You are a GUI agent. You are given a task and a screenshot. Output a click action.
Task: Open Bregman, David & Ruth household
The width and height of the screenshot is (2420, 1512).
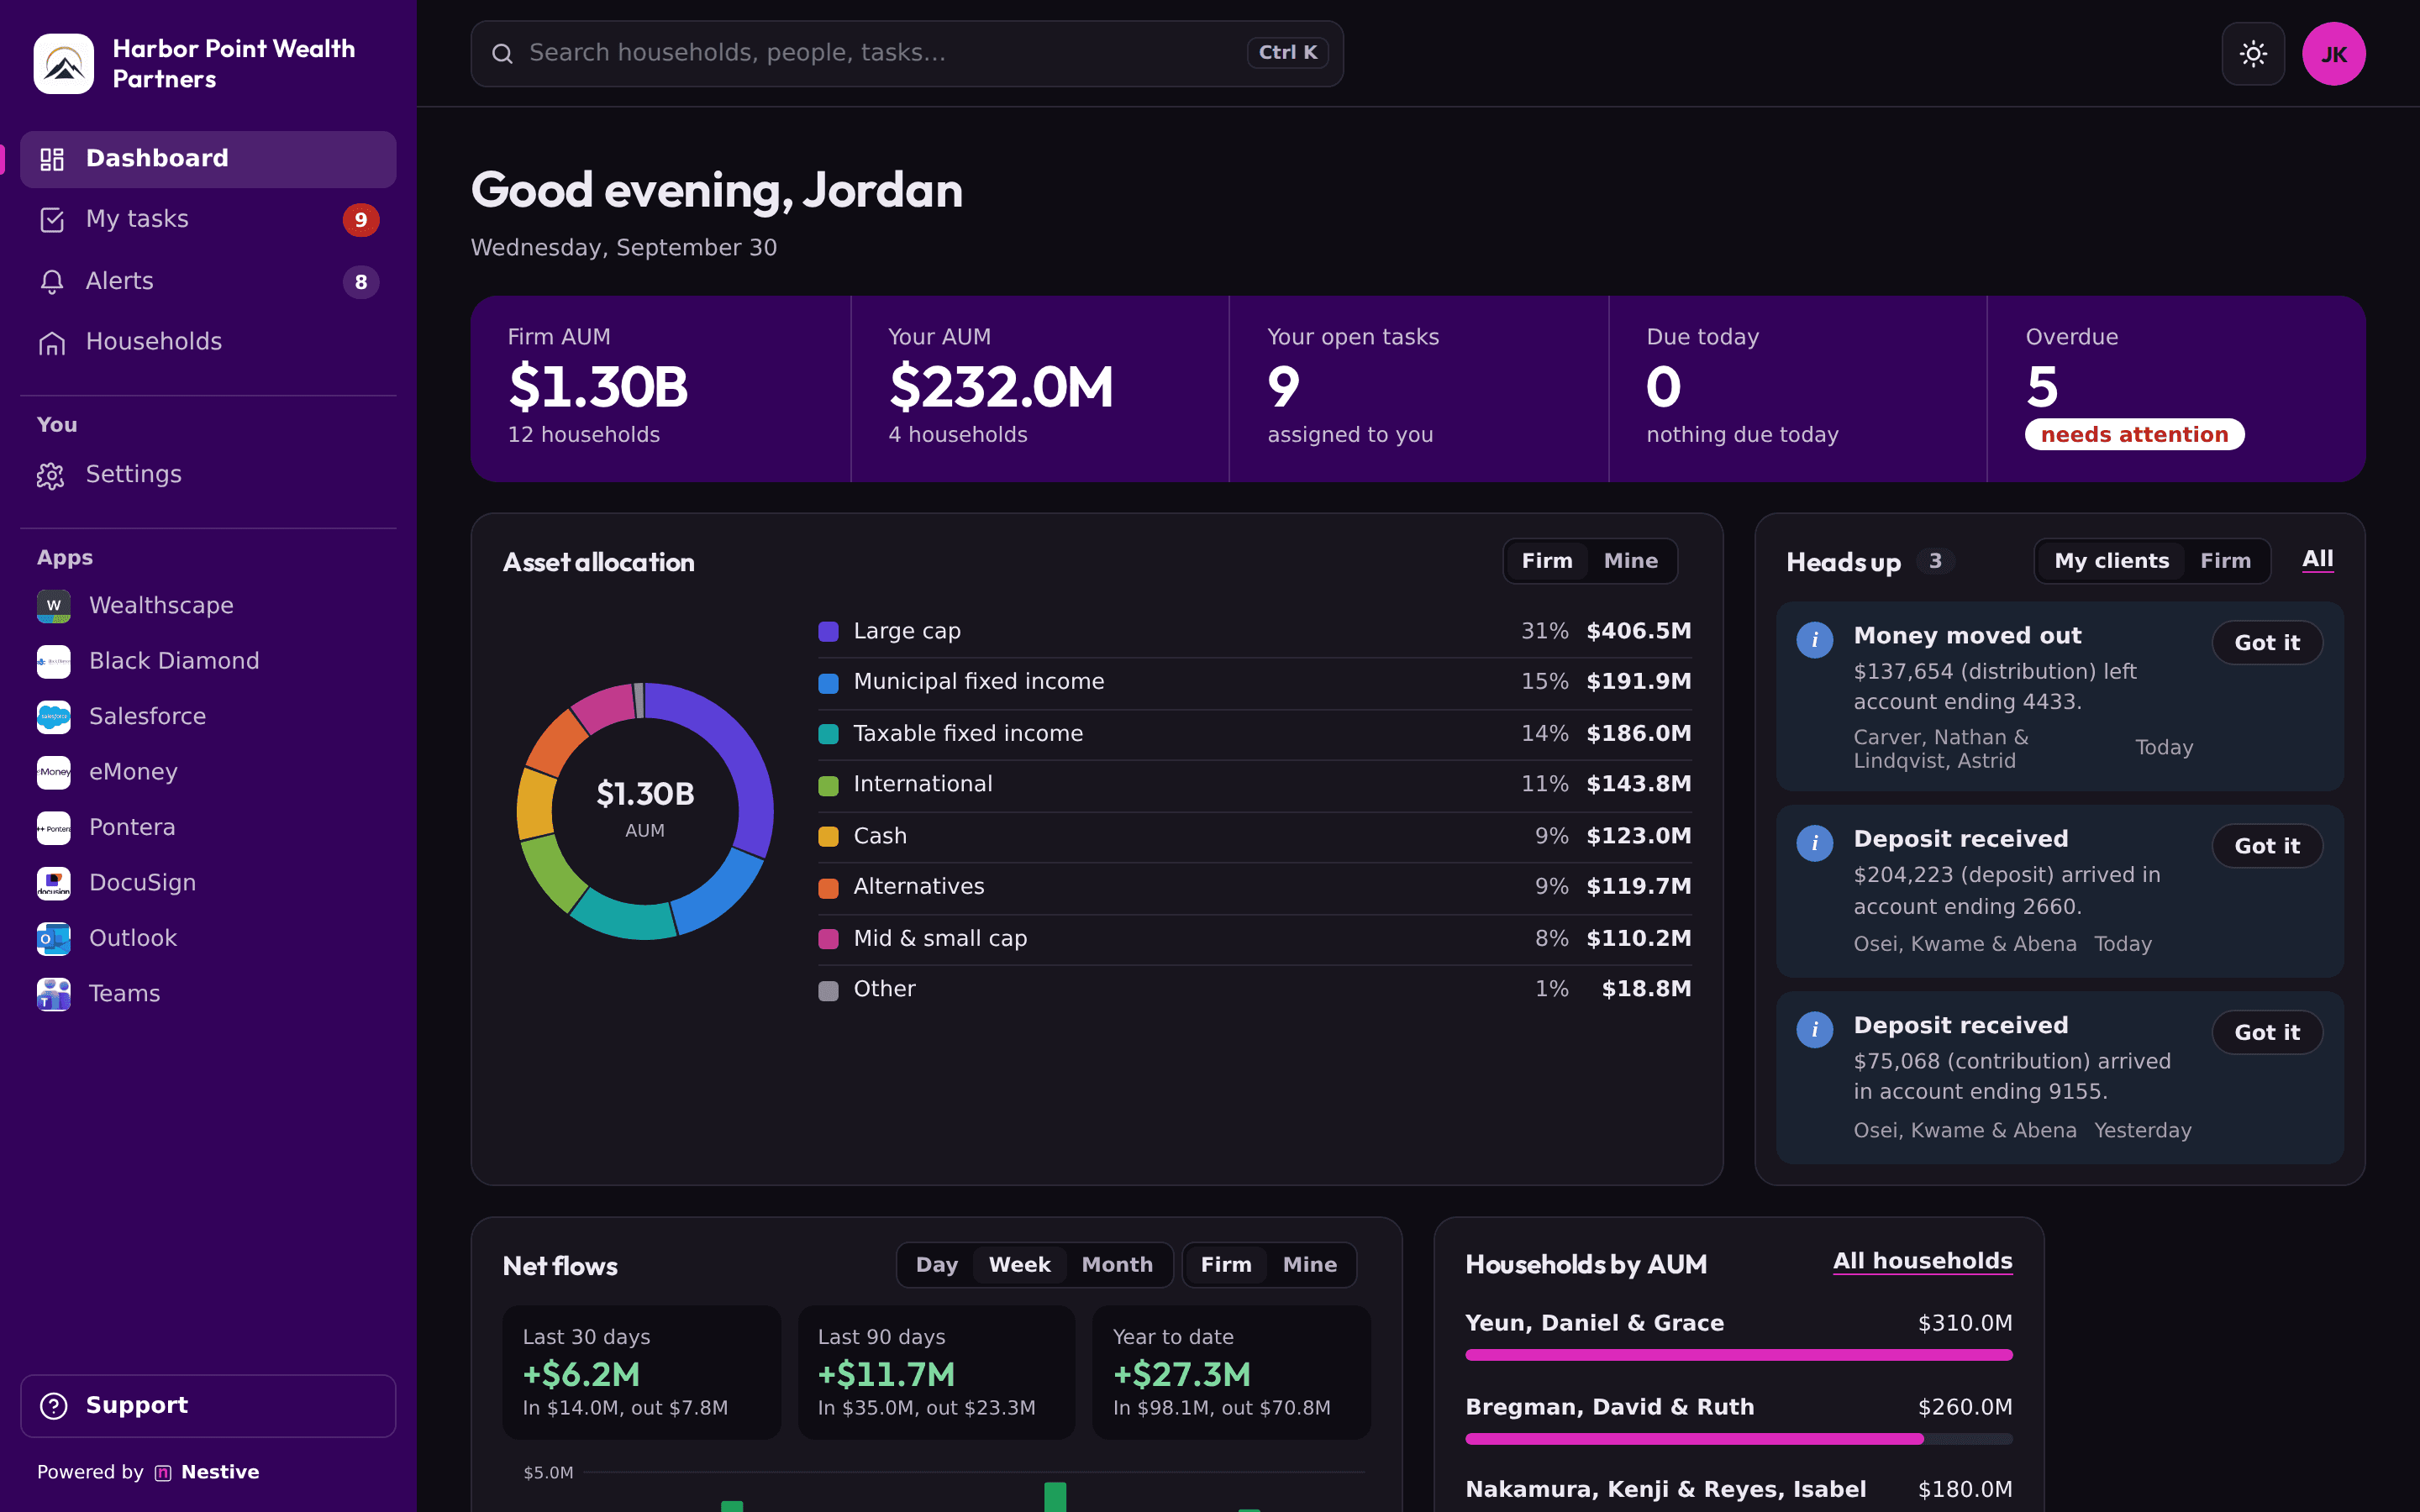1738,1421
